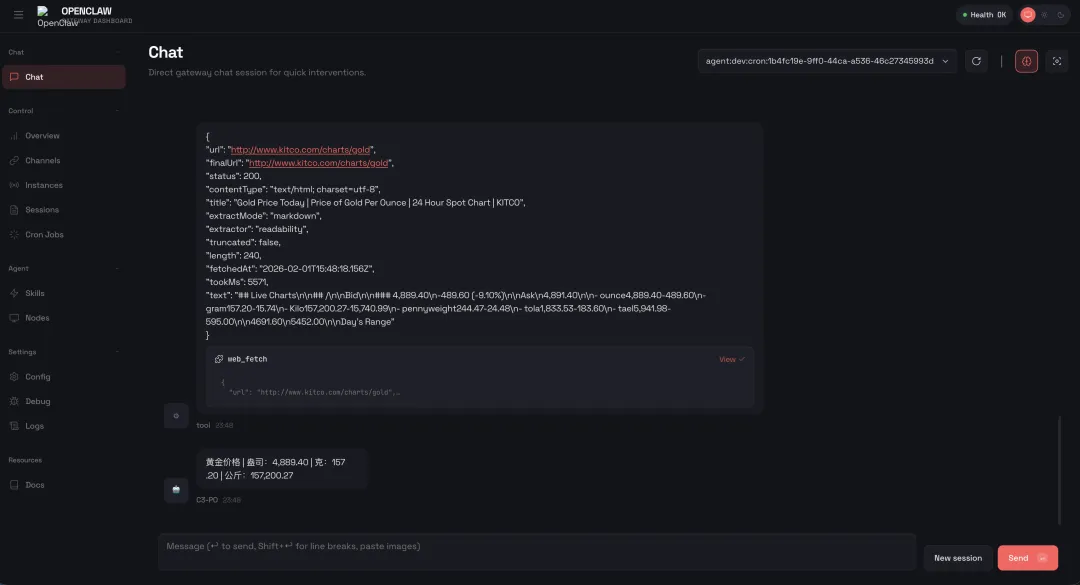This screenshot has height=585, width=1080.
Task: Open the Instances page
Action: click(44, 185)
